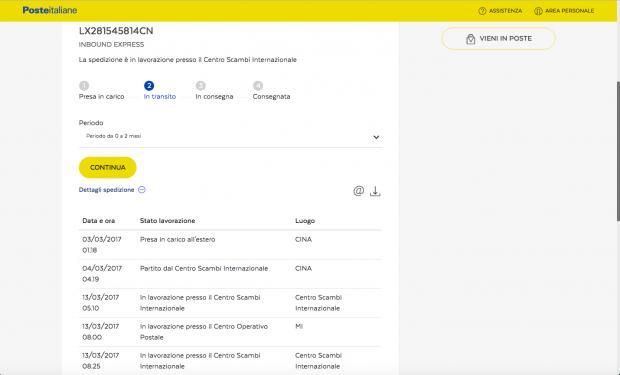Open Area Personale user icon
620x375 pixels.
[x=538, y=11]
